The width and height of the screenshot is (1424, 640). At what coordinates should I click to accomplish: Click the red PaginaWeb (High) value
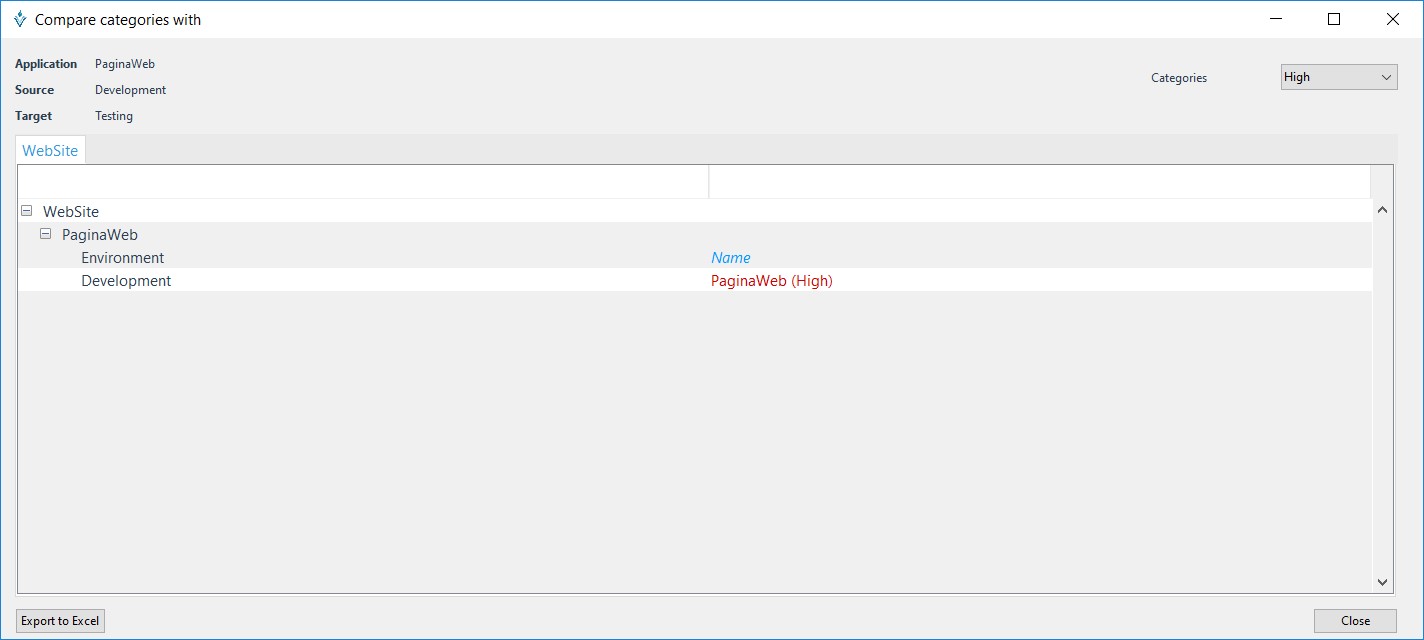[x=771, y=281]
